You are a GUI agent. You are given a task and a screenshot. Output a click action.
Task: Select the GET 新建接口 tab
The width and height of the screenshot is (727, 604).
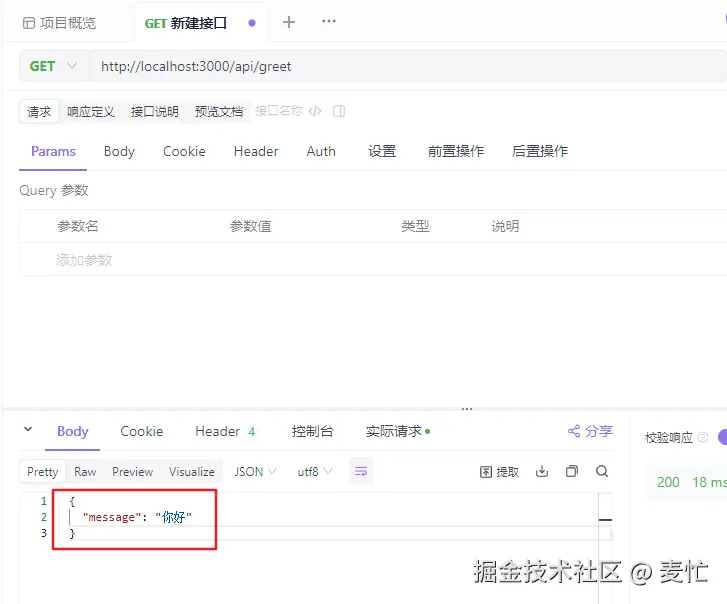[185, 23]
